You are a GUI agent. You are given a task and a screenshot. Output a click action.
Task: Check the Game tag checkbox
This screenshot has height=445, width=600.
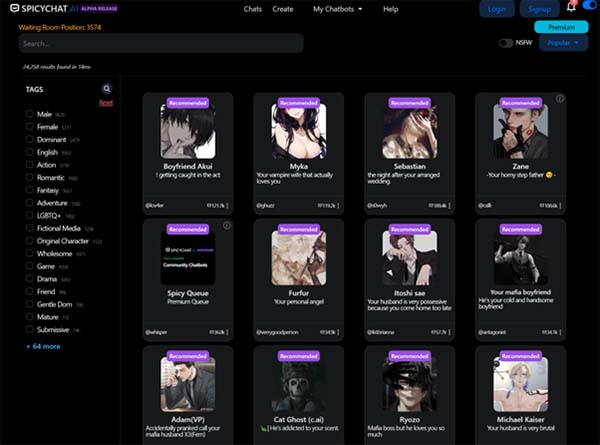point(29,266)
